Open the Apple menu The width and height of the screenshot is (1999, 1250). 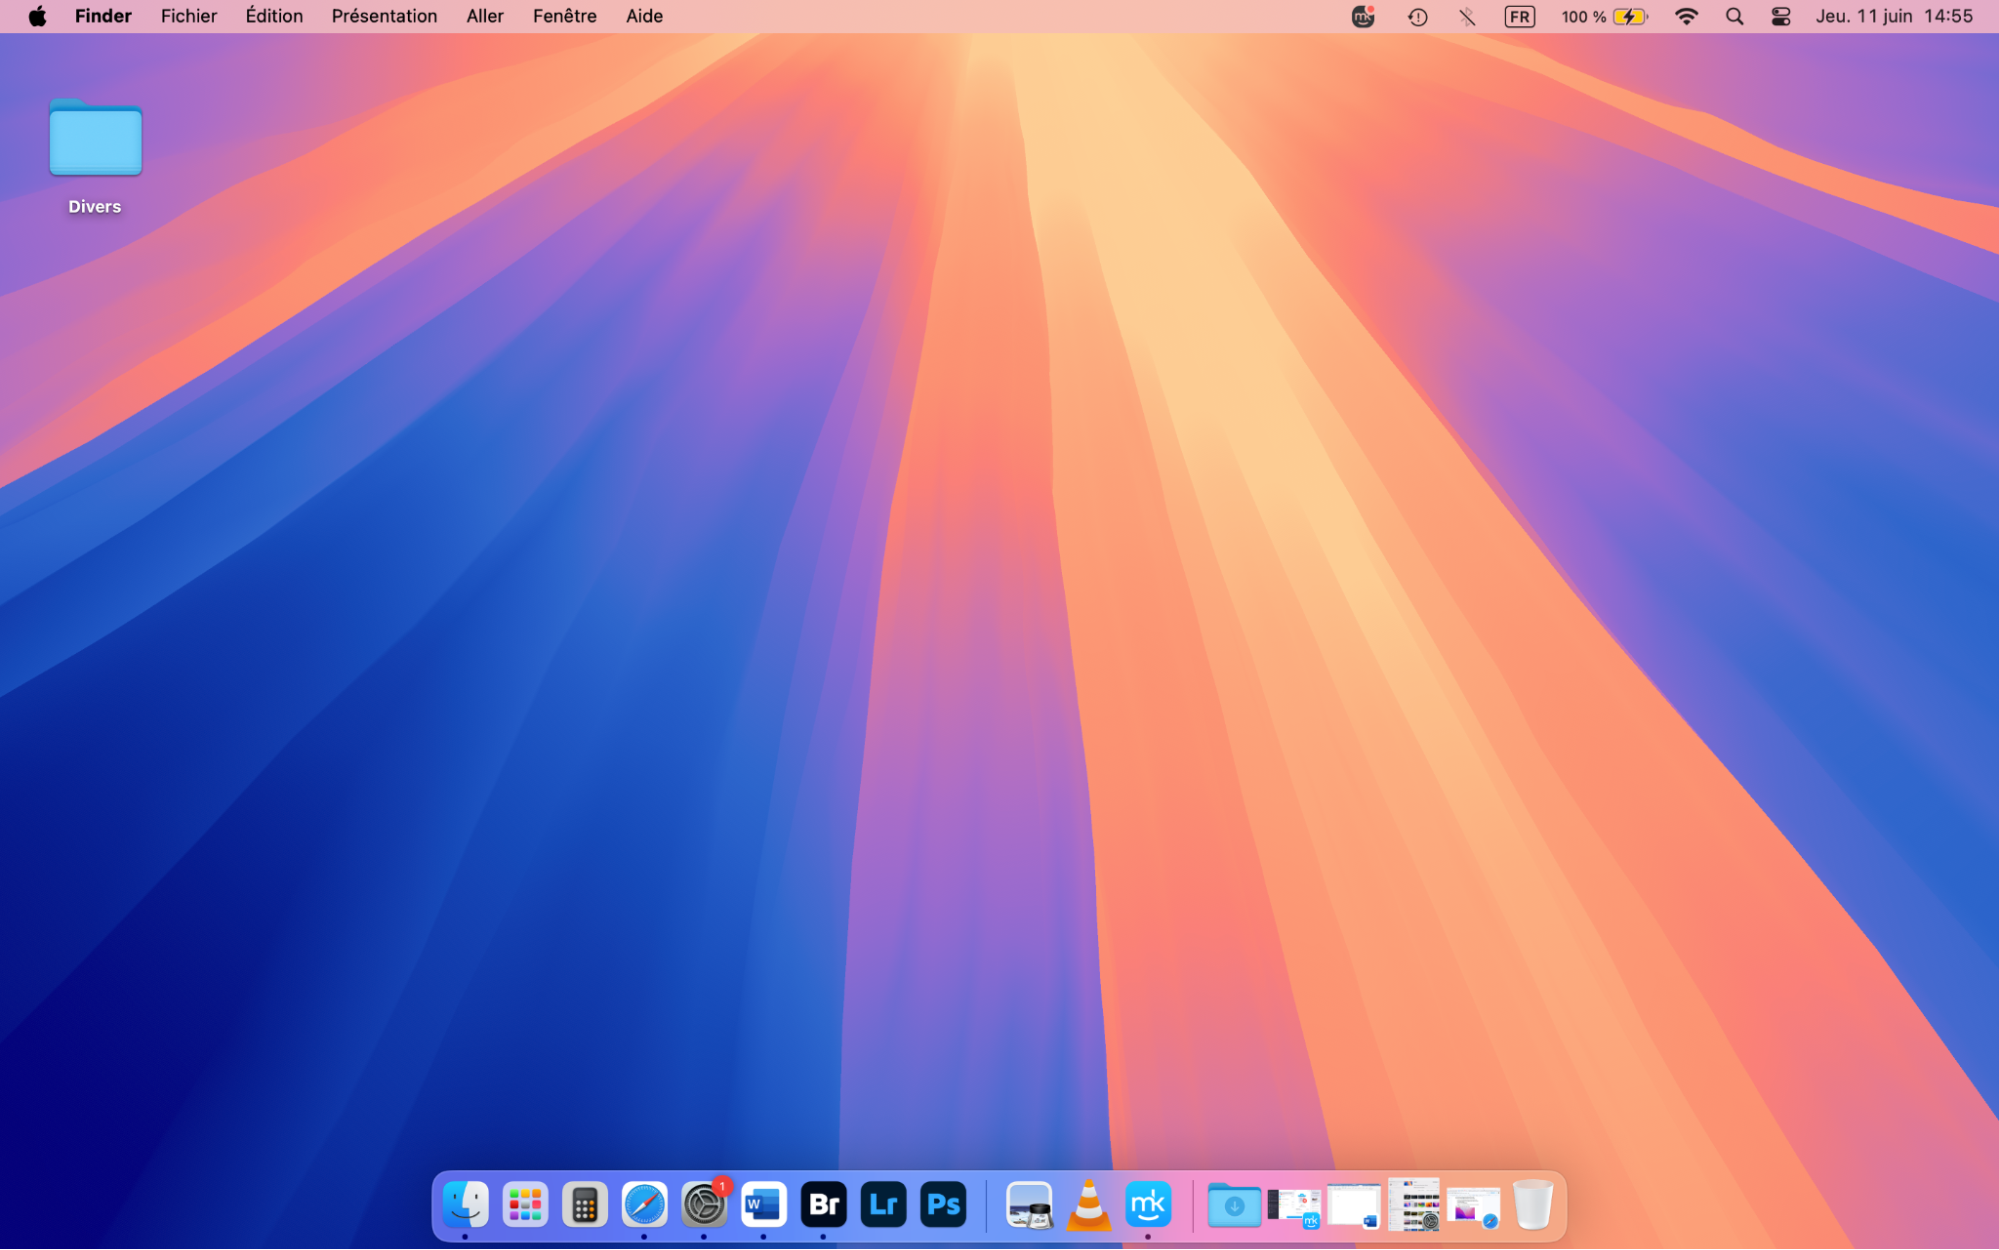pyautogui.click(x=37, y=16)
